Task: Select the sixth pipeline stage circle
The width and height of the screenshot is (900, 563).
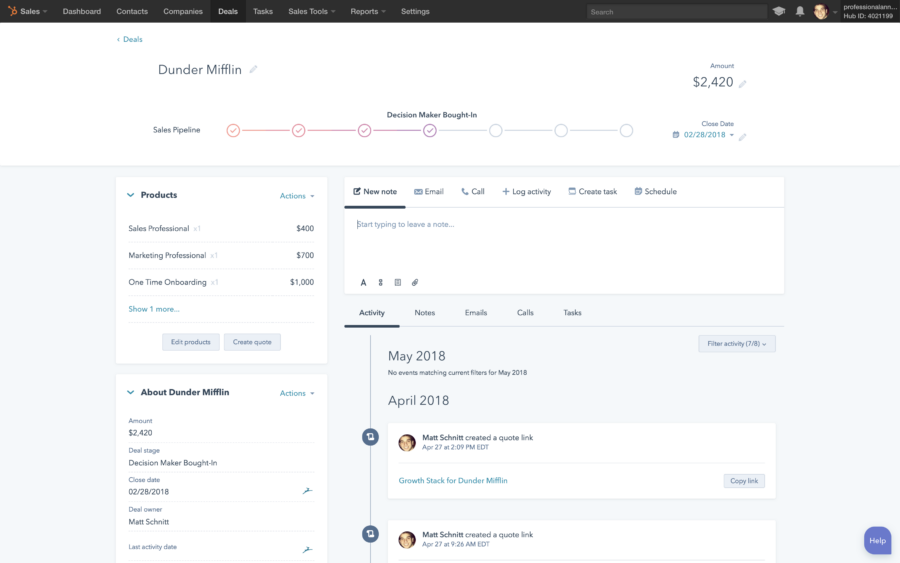Action: point(561,130)
